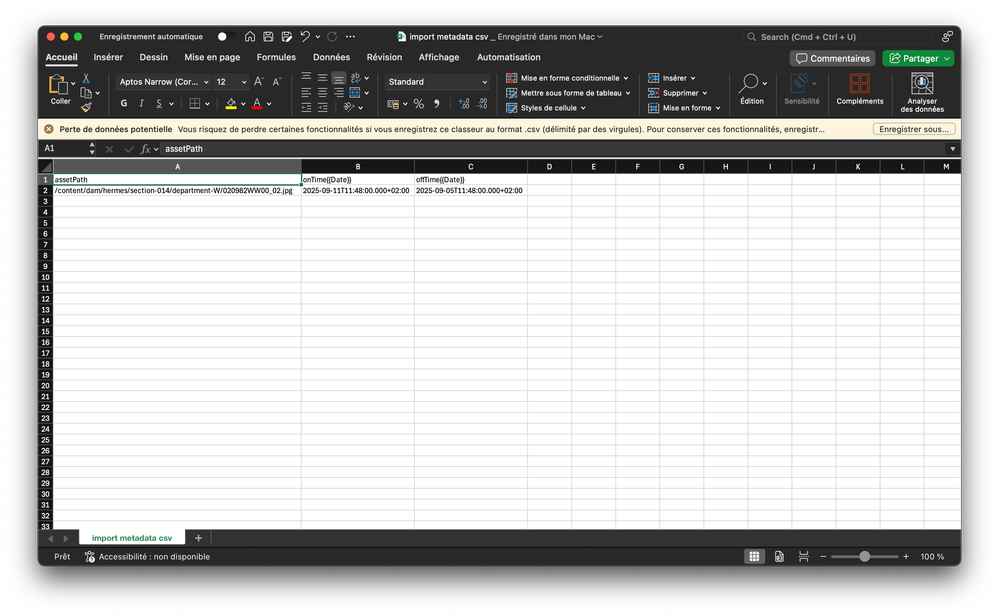Open the Standard number format dropdown
The height and width of the screenshot is (616, 999).
[x=438, y=82]
